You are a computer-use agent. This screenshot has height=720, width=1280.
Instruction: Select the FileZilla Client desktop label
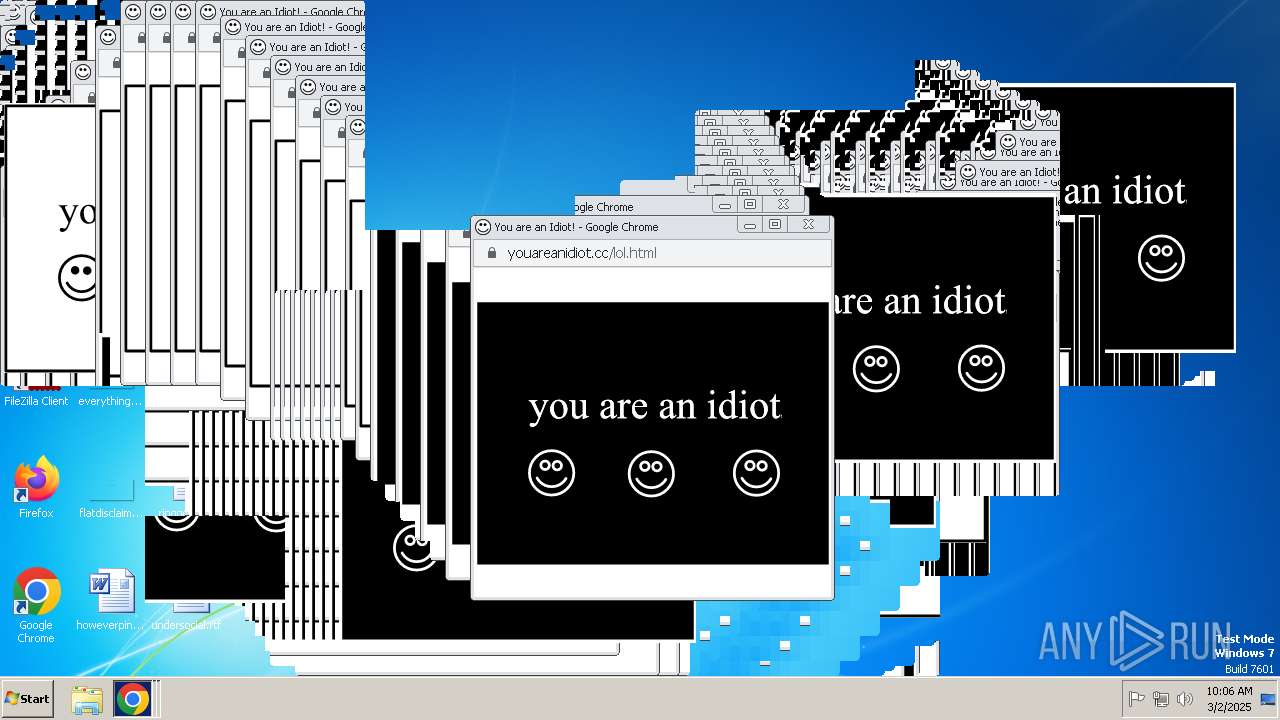36,401
